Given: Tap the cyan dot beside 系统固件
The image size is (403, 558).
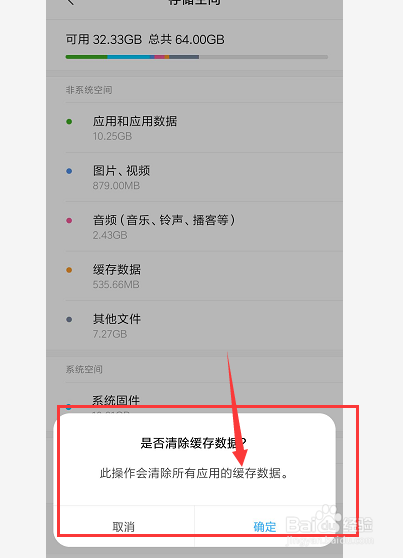Looking at the screenshot, I should tap(69, 406).
